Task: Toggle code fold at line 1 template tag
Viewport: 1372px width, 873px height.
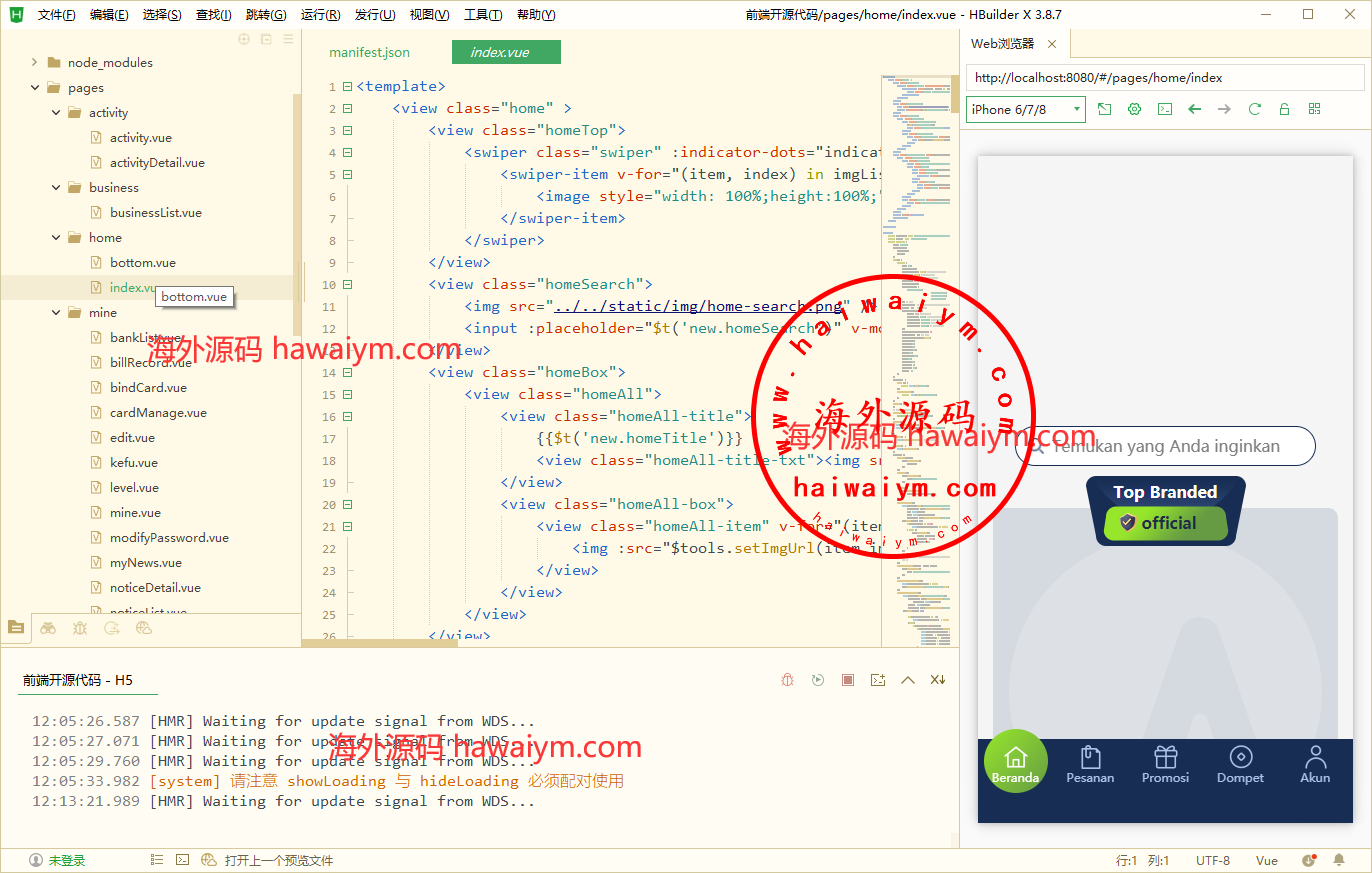Action: [347, 87]
